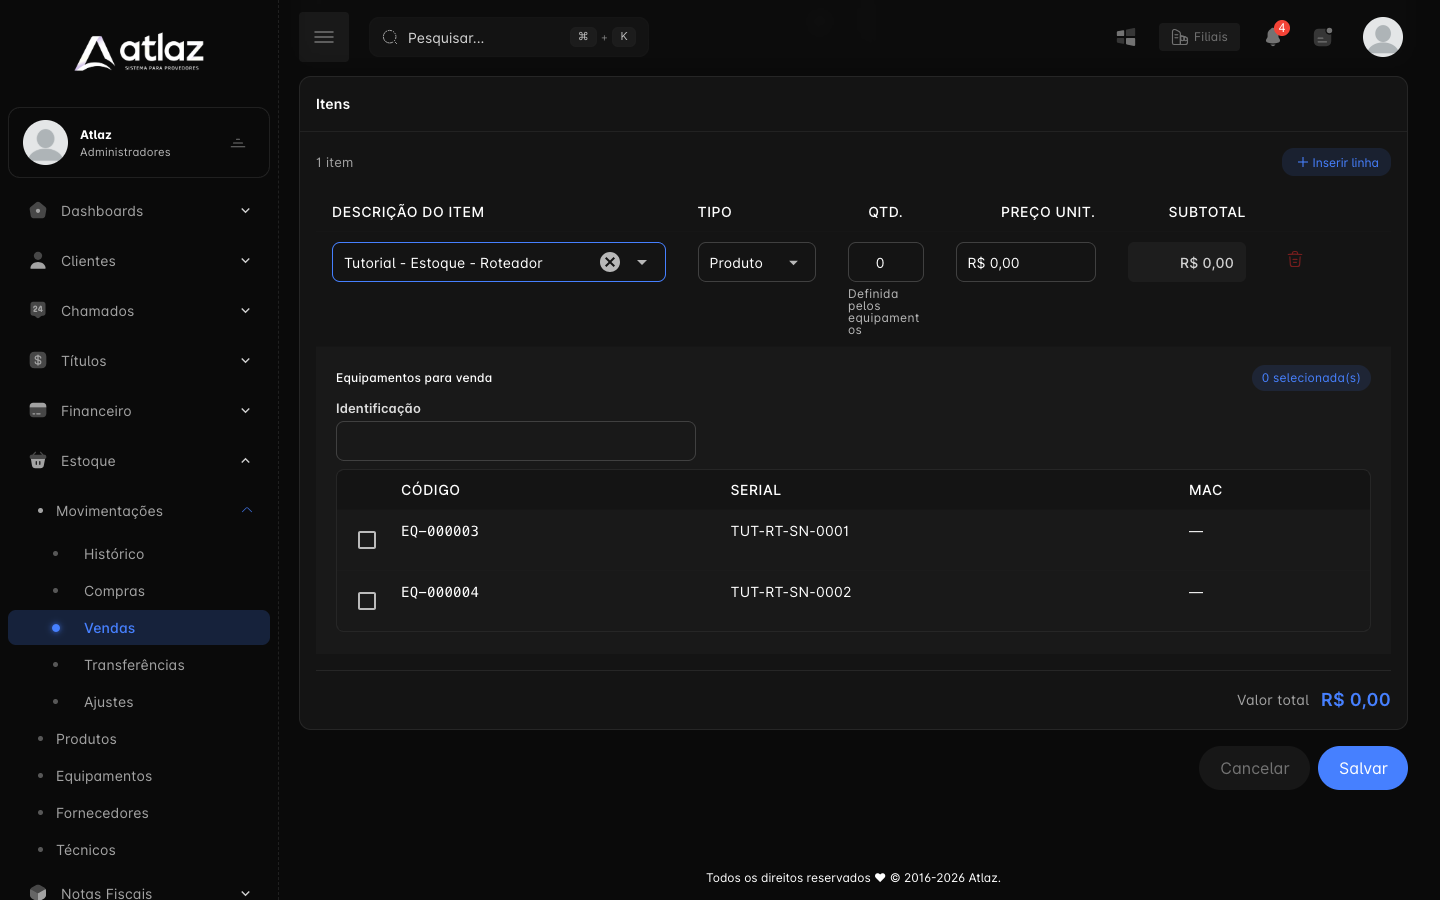
Task: Click the Cancelar button
Action: point(1254,768)
